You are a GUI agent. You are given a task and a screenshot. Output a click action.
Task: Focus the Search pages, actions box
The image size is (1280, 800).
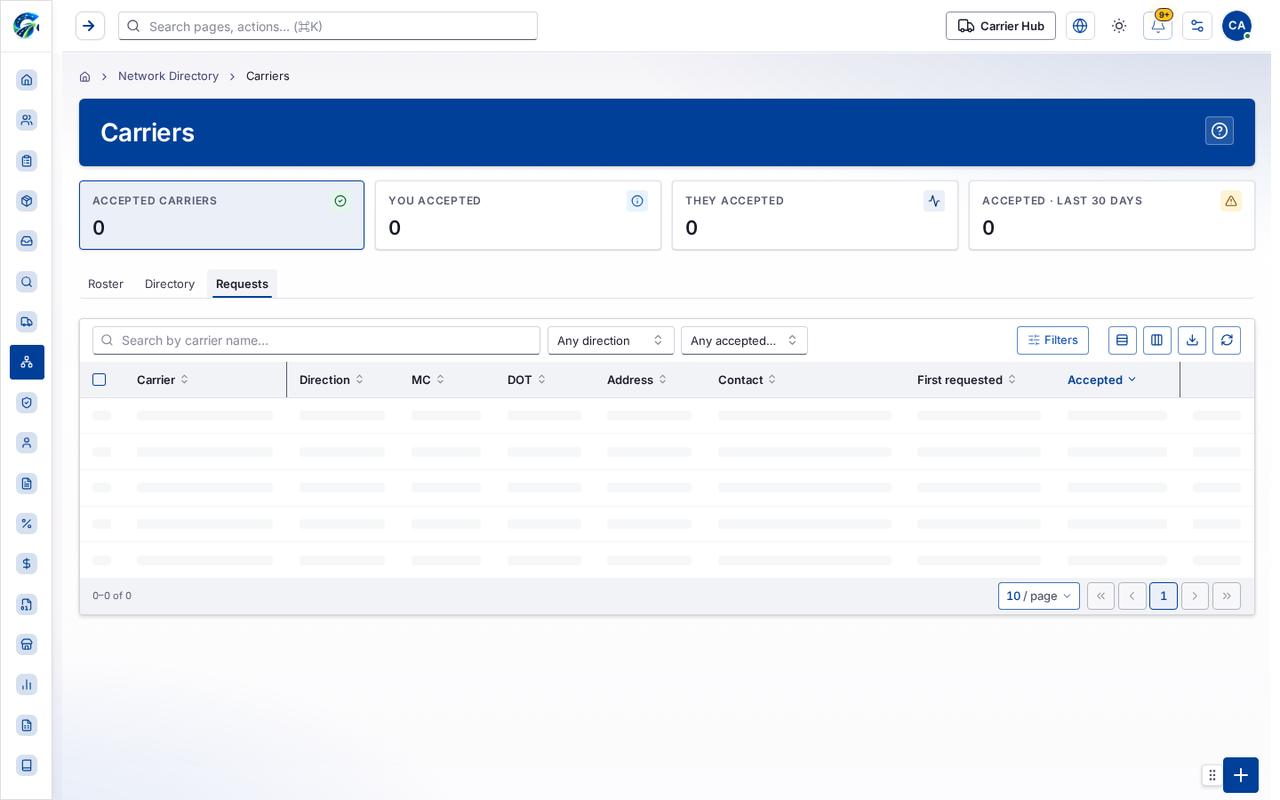pos(328,26)
